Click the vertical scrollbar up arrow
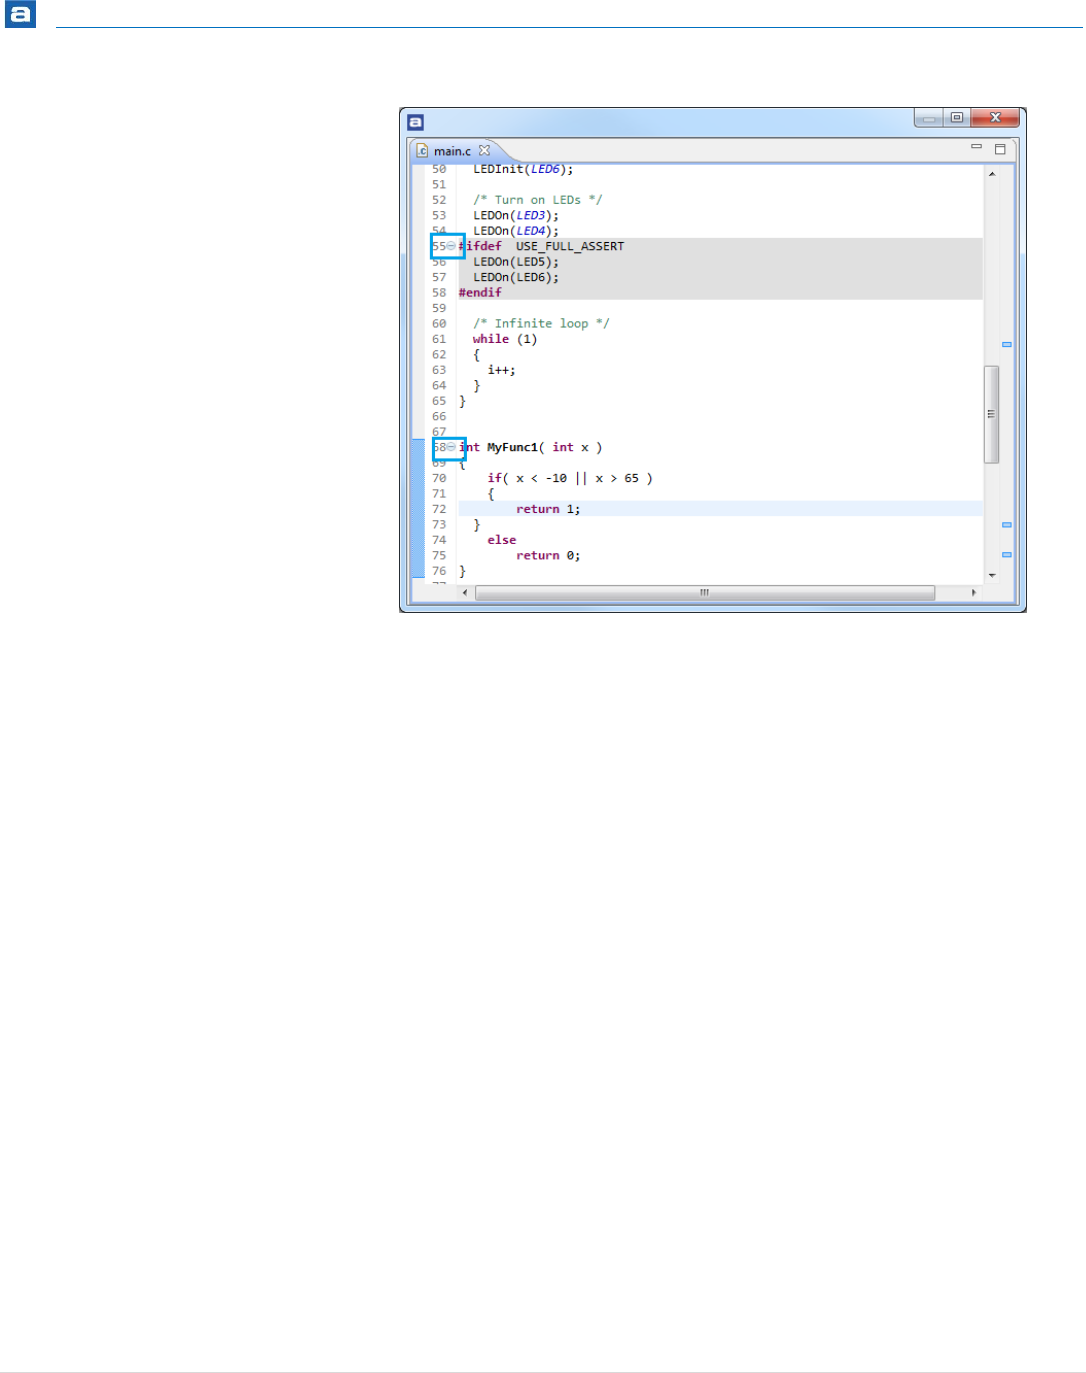This screenshot has height=1373, width=1086. [x=992, y=174]
